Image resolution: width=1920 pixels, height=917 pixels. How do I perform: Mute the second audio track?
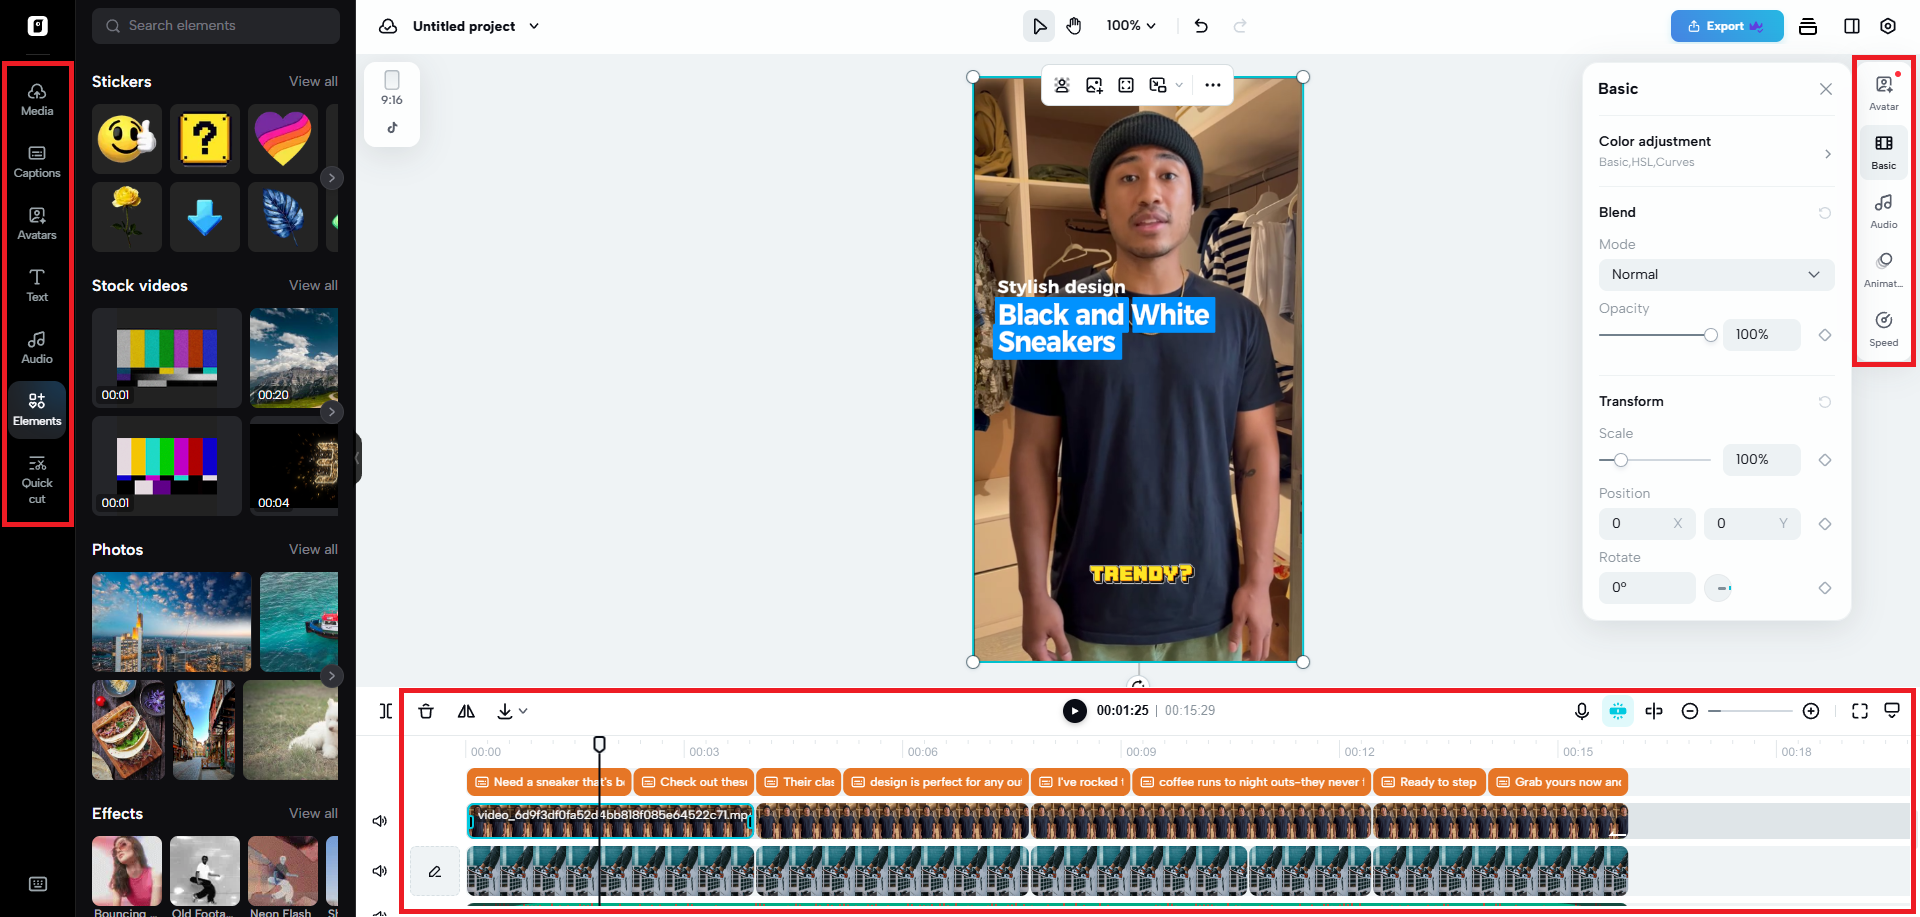click(x=379, y=870)
